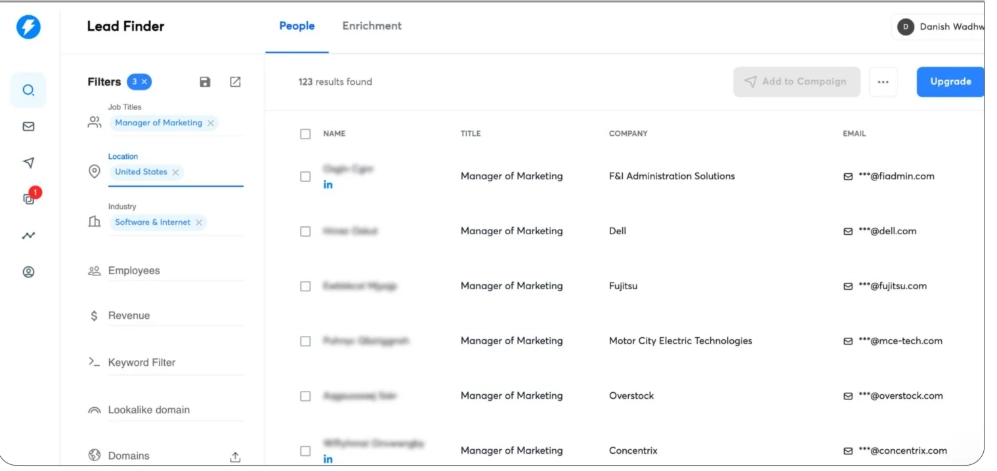Screen dimensions: 997x471
Task: Check the Fujitsu row checkbox
Action: (305, 286)
